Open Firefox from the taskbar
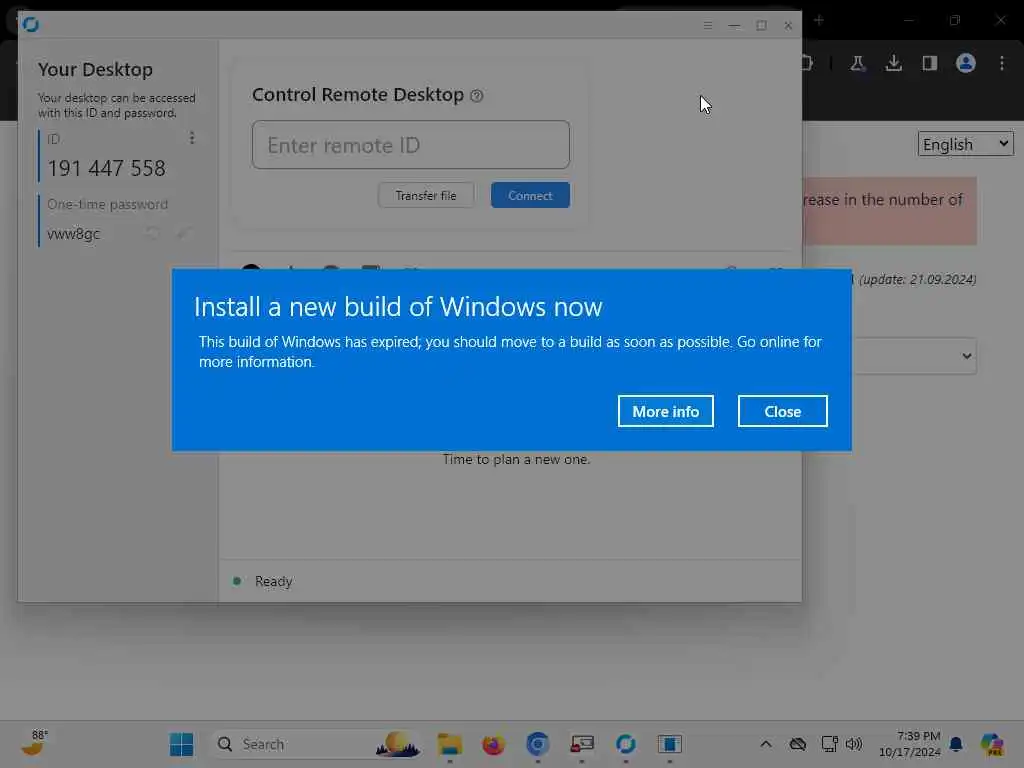This screenshot has height=768, width=1024. pos(493,744)
